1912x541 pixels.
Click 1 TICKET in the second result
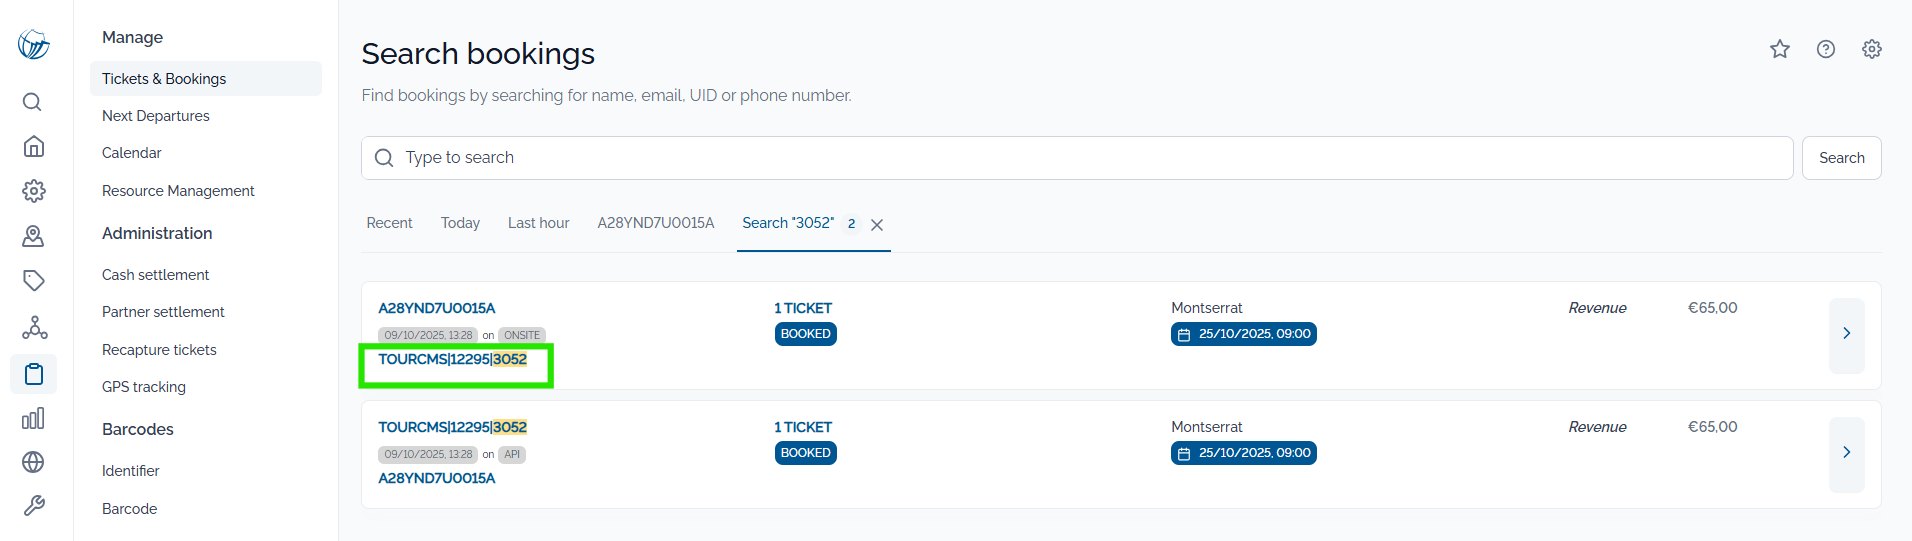(803, 427)
